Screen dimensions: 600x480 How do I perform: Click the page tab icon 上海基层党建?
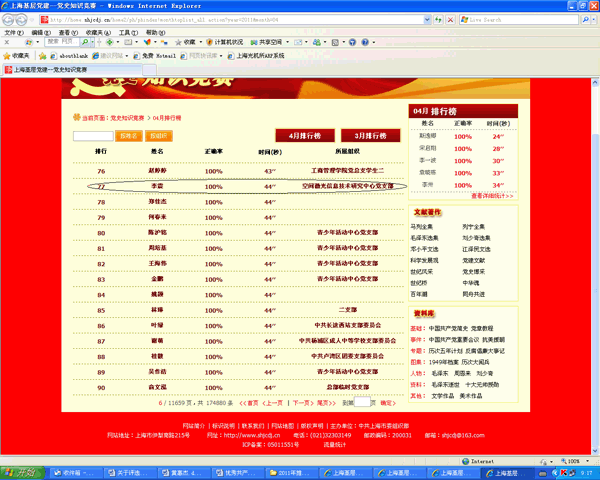(9, 70)
